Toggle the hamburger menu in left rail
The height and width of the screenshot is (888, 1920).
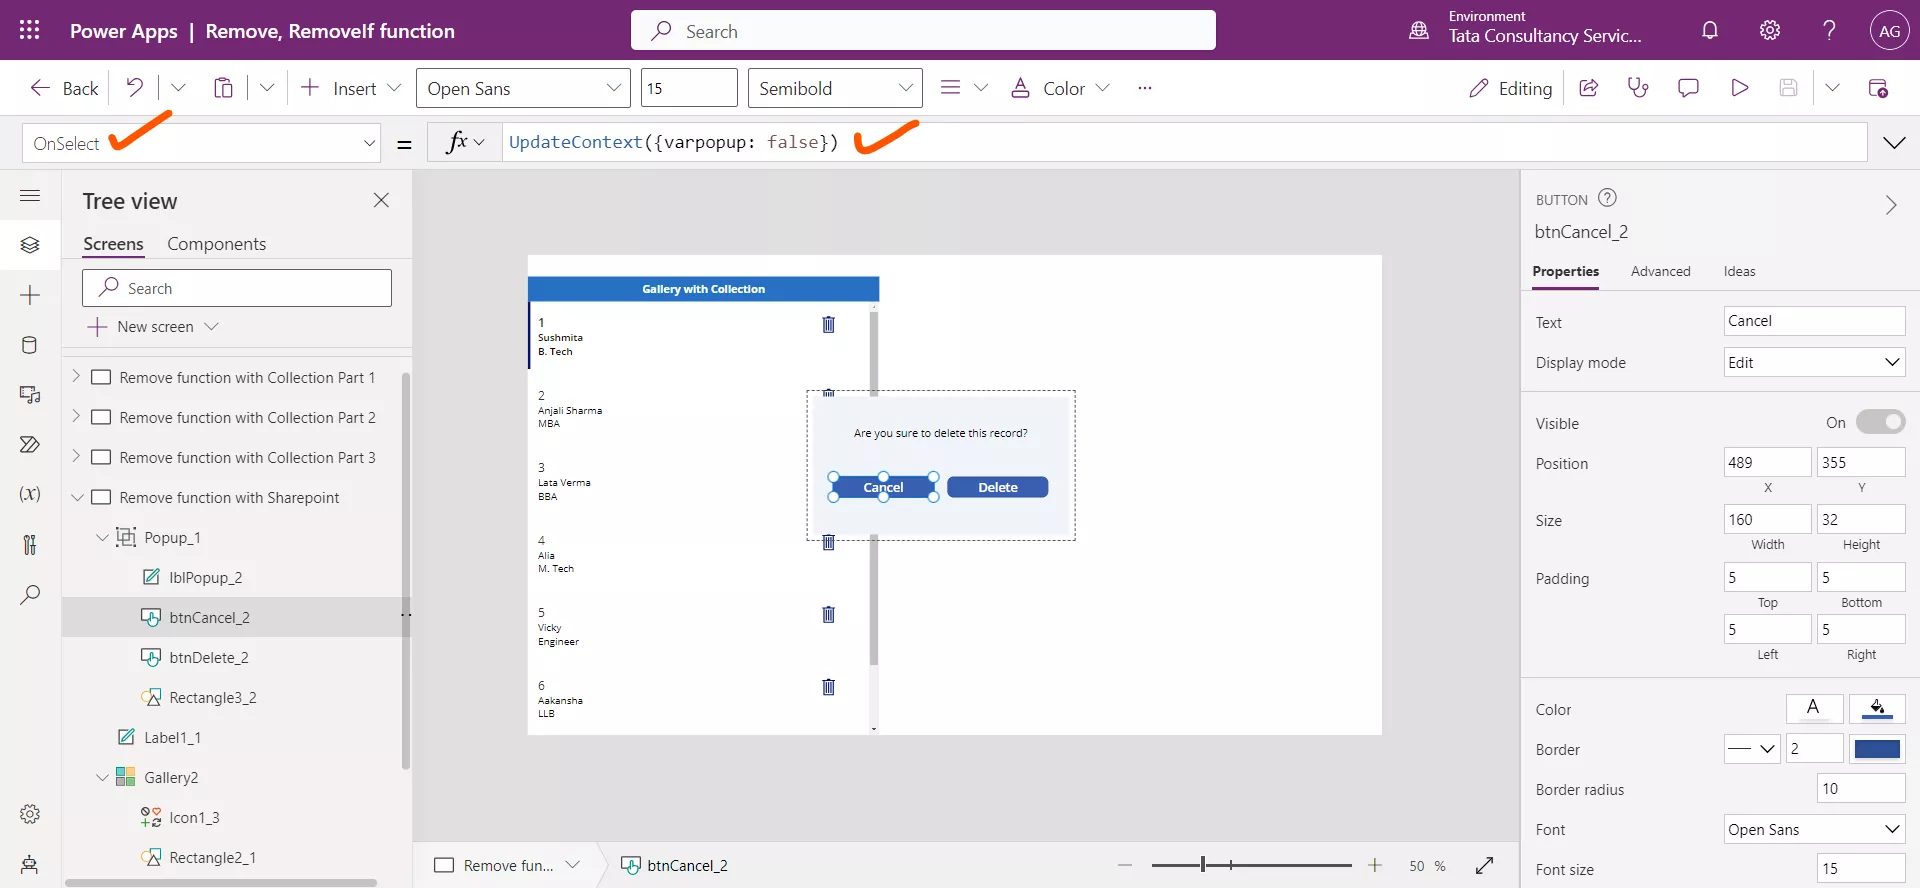click(x=30, y=196)
